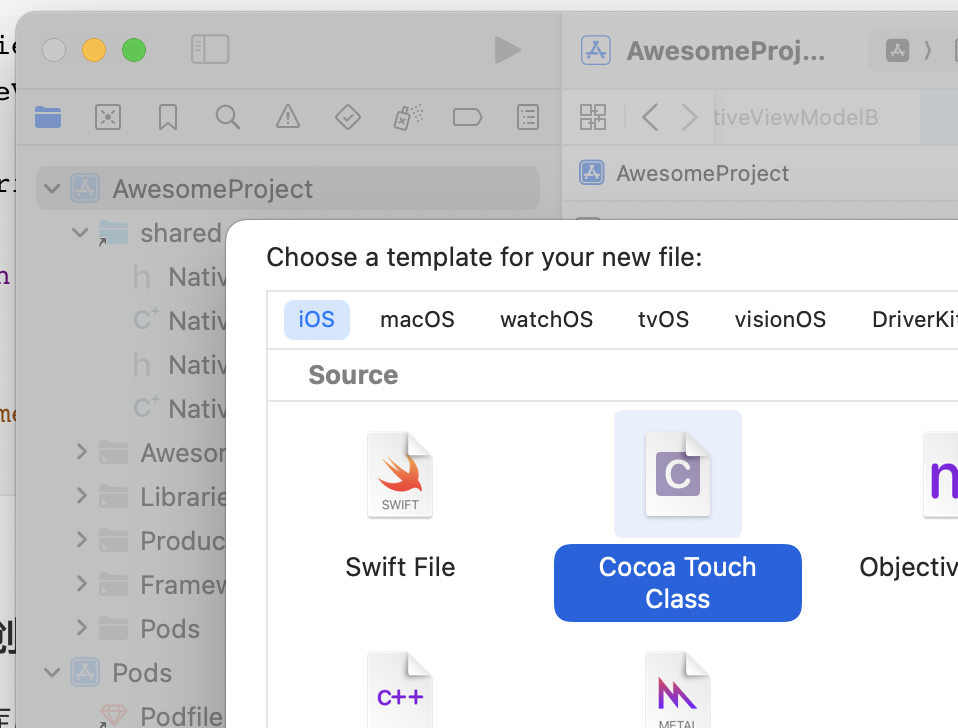Toggle the navigator sidebar button
Image resolution: width=958 pixels, height=728 pixels.
[210, 49]
